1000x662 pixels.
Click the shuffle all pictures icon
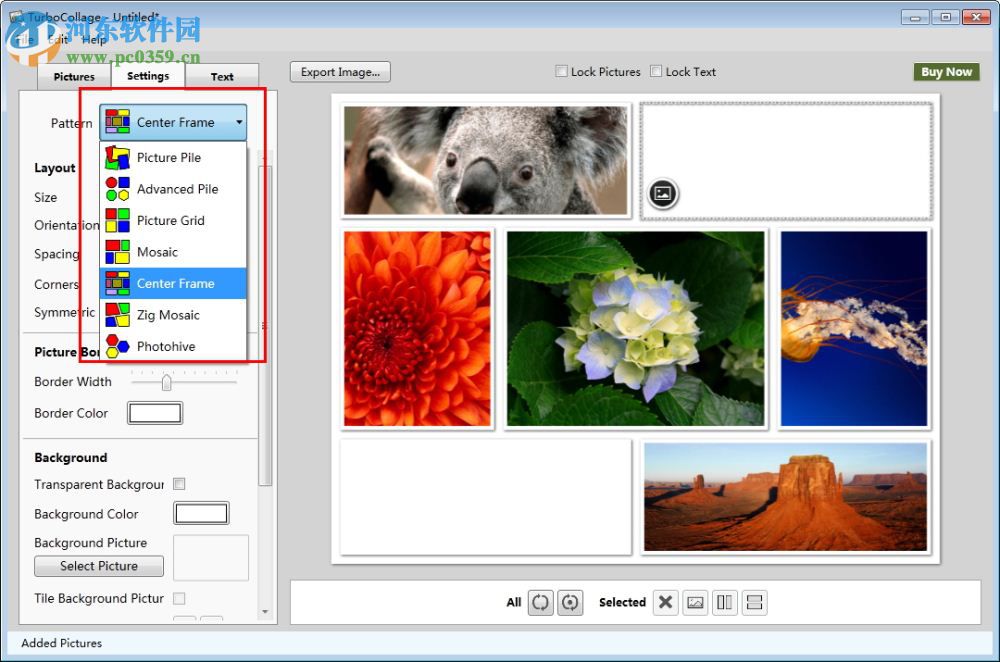tap(541, 602)
